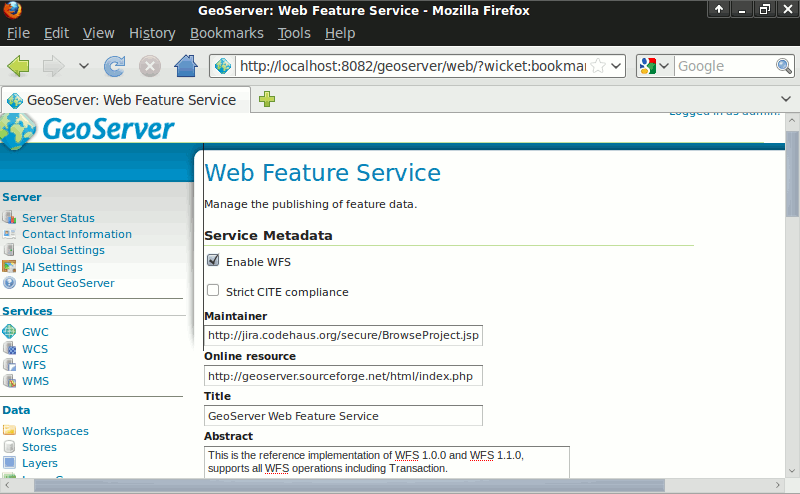Screen dimensions: 800x494
Task: Open the WMS link
Action: 35,381
